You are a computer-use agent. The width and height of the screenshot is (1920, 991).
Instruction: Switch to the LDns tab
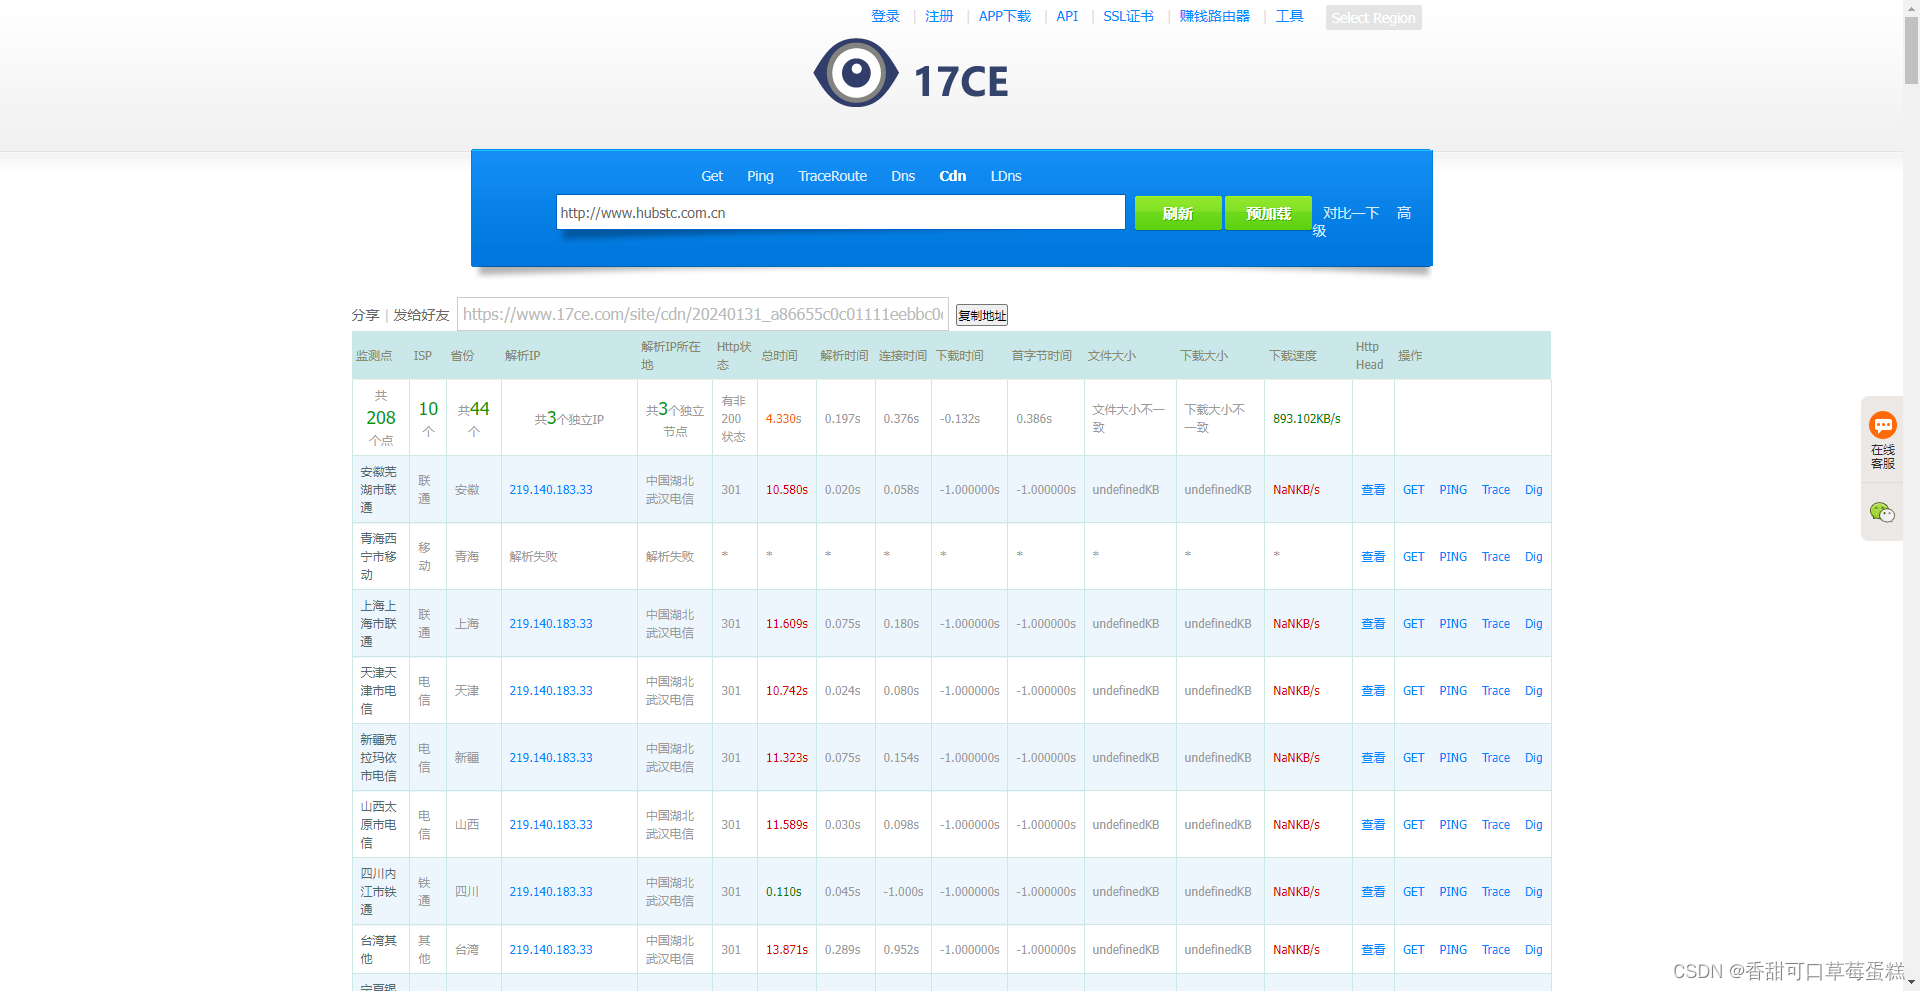(x=1005, y=176)
